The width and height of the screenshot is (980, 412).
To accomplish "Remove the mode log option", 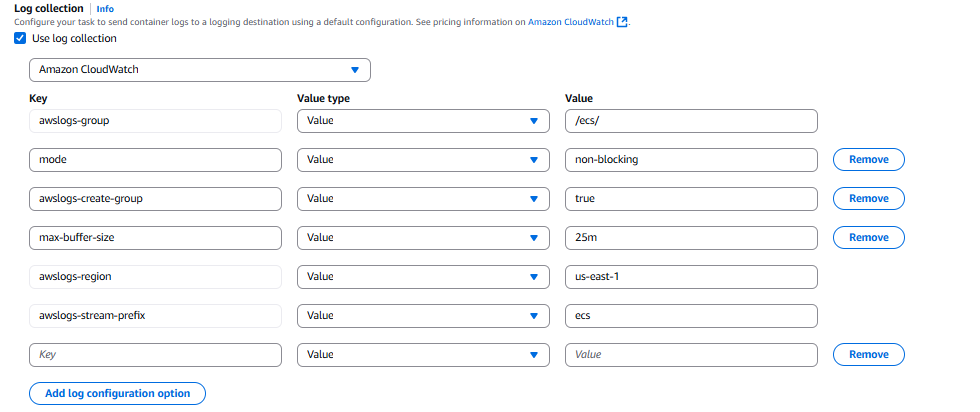I will (868, 160).
